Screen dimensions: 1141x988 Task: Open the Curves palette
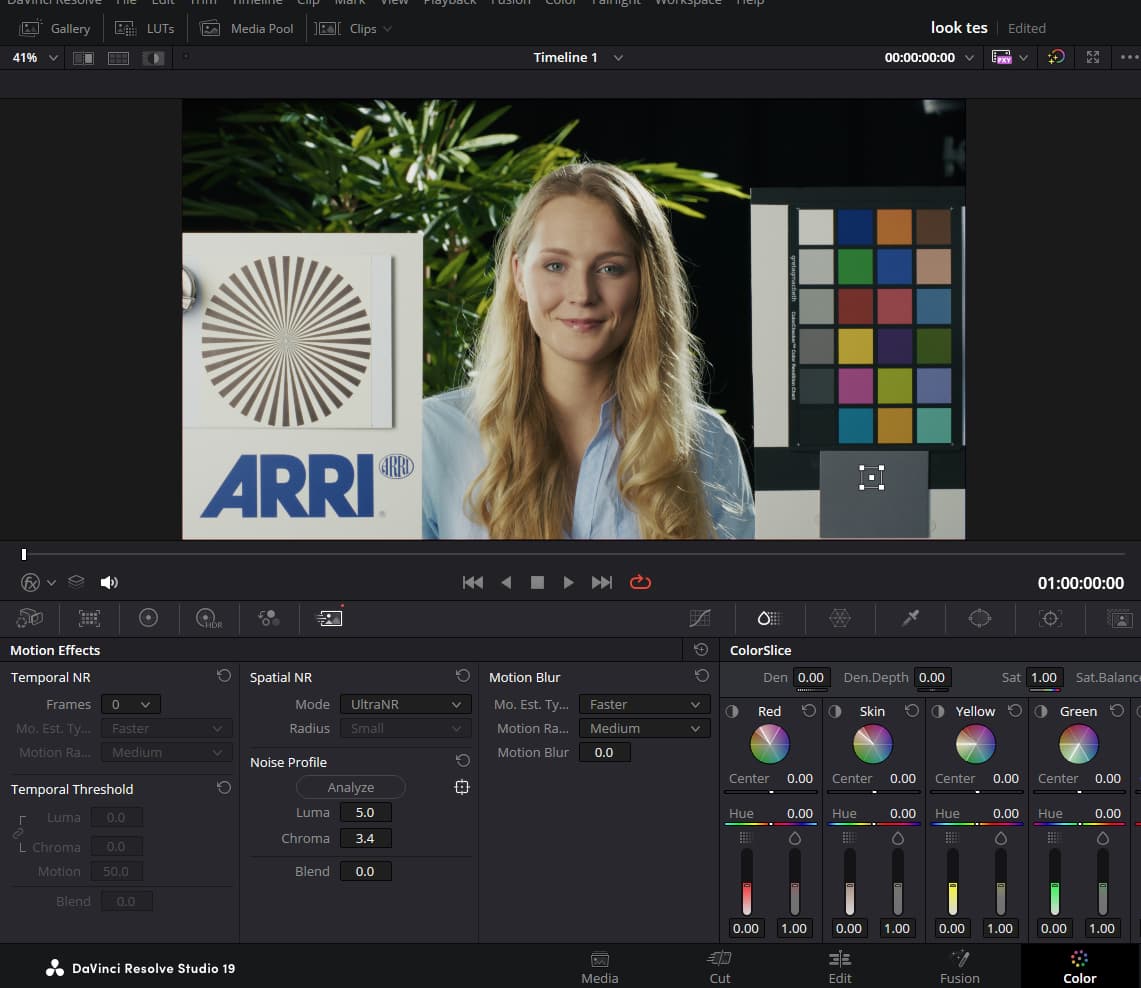point(700,618)
